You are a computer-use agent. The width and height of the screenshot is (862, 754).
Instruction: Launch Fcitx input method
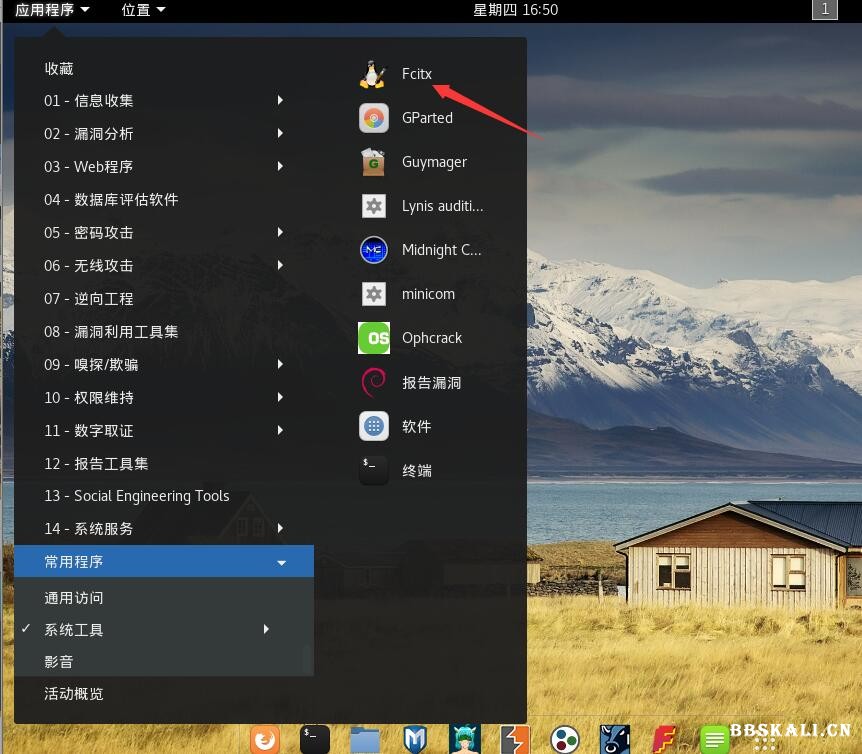click(416, 73)
